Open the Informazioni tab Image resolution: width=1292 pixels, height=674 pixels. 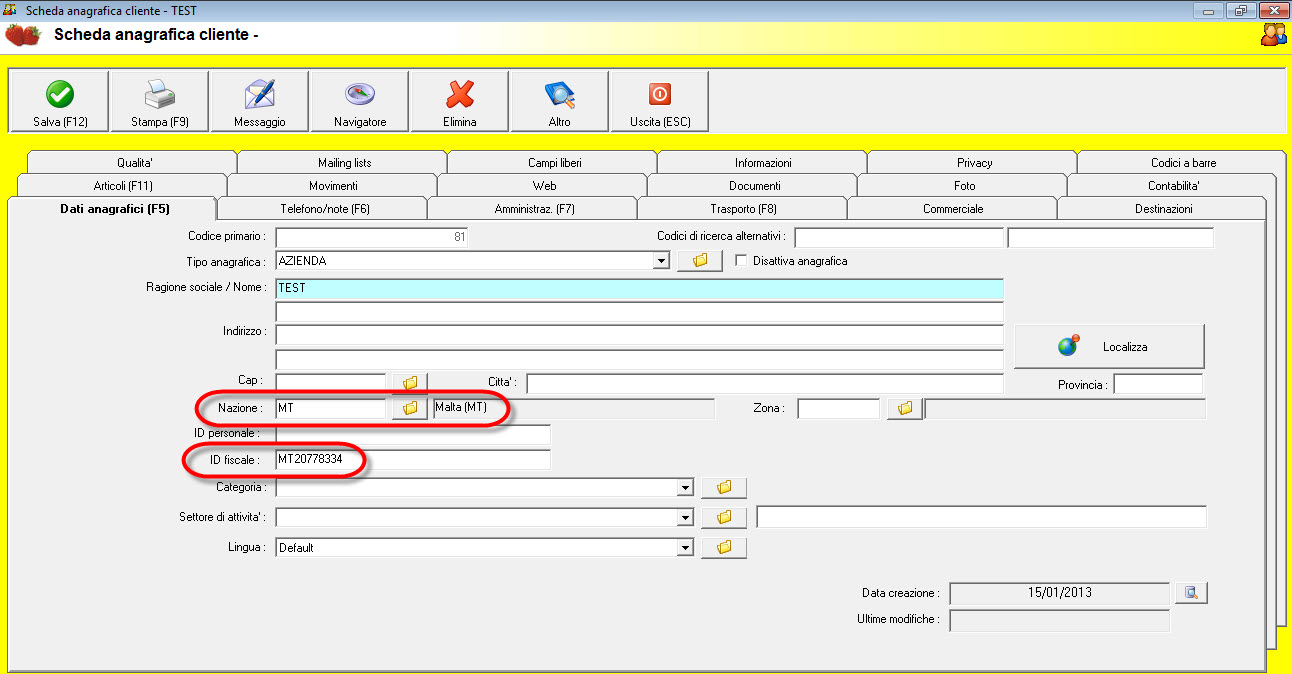click(x=763, y=162)
